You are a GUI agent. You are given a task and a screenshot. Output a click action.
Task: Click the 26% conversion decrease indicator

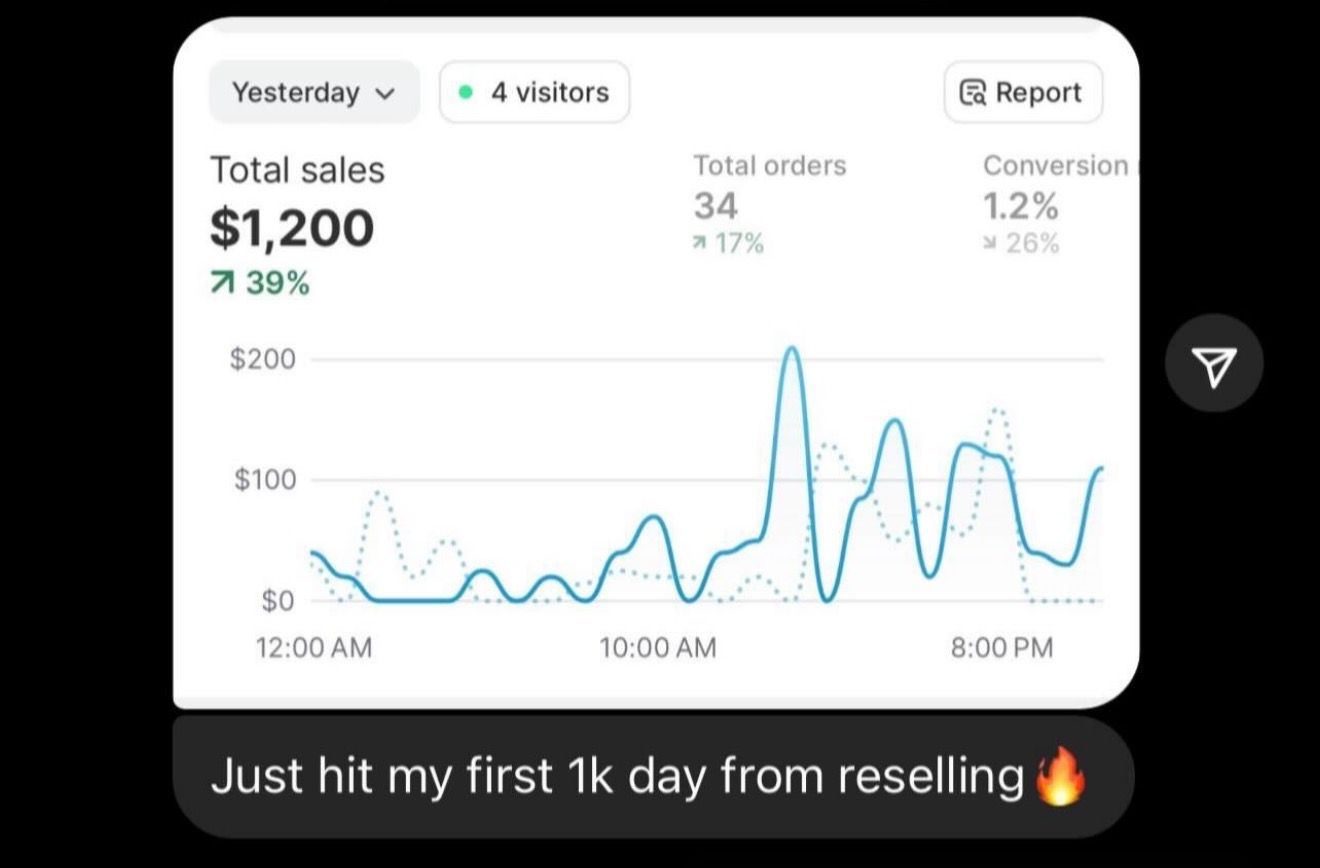pyautogui.click(x=1021, y=243)
